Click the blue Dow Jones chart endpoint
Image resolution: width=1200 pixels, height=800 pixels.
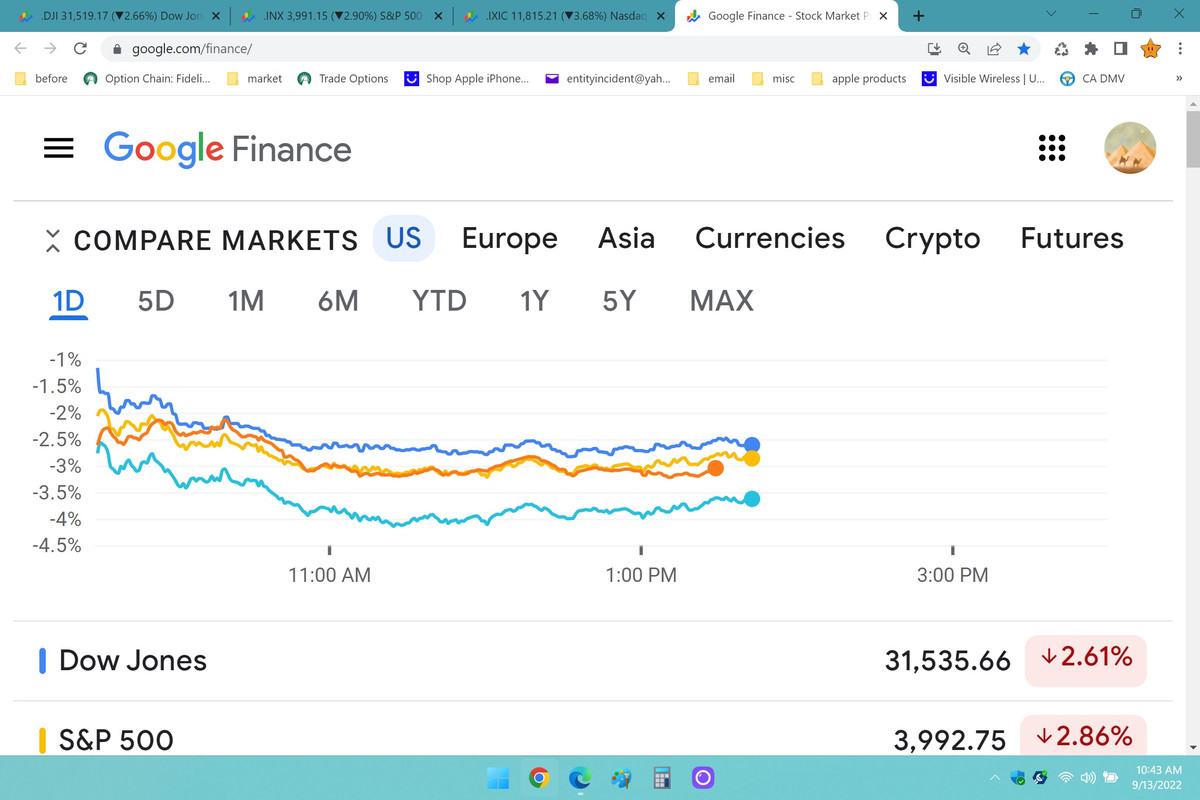pyautogui.click(x=752, y=445)
